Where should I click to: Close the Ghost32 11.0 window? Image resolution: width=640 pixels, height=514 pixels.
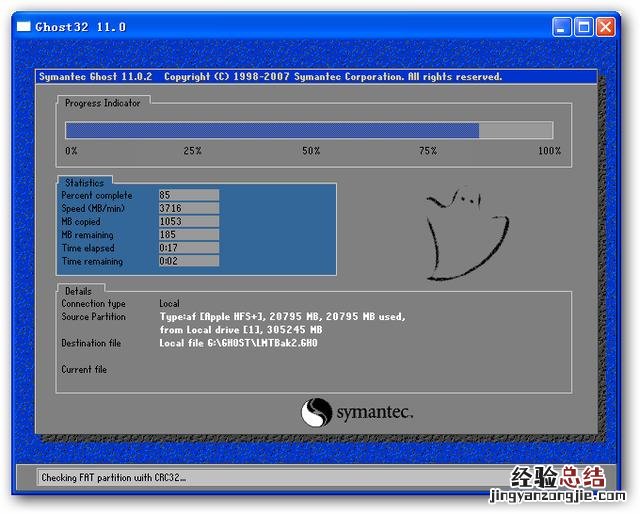click(x=606, y=27)
